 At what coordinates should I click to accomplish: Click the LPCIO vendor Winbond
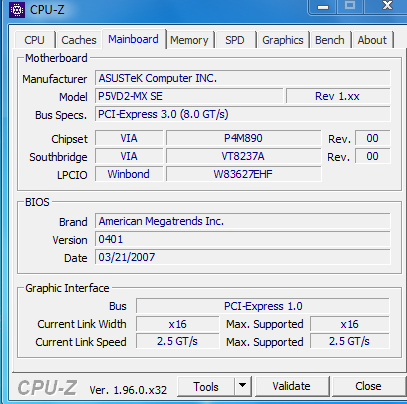click(x=129, y=174)
